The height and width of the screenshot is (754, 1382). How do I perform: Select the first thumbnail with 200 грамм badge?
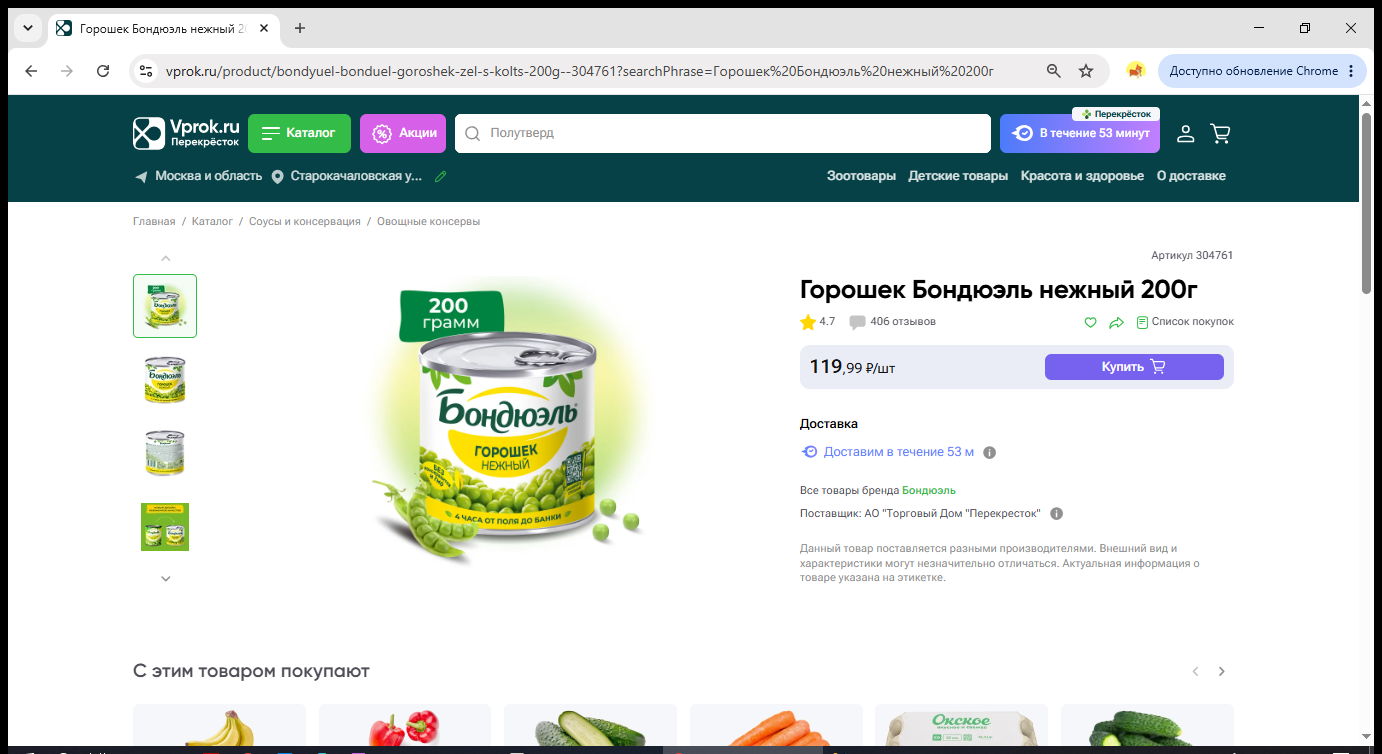coord(165,306)
